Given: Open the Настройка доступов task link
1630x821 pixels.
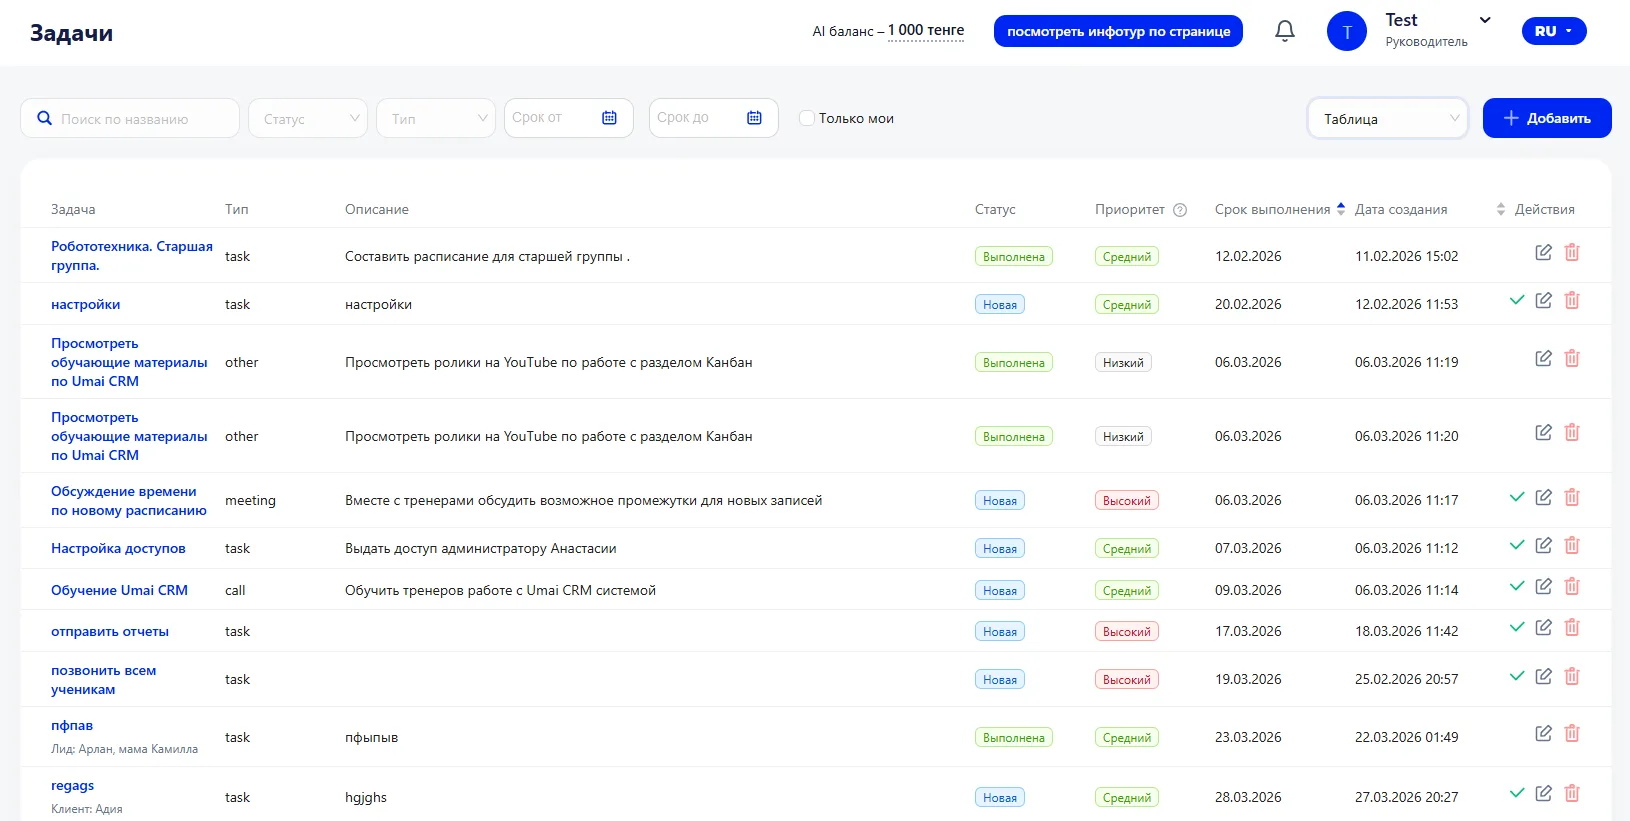Looking at the screenshot, I should pos(118,548).
